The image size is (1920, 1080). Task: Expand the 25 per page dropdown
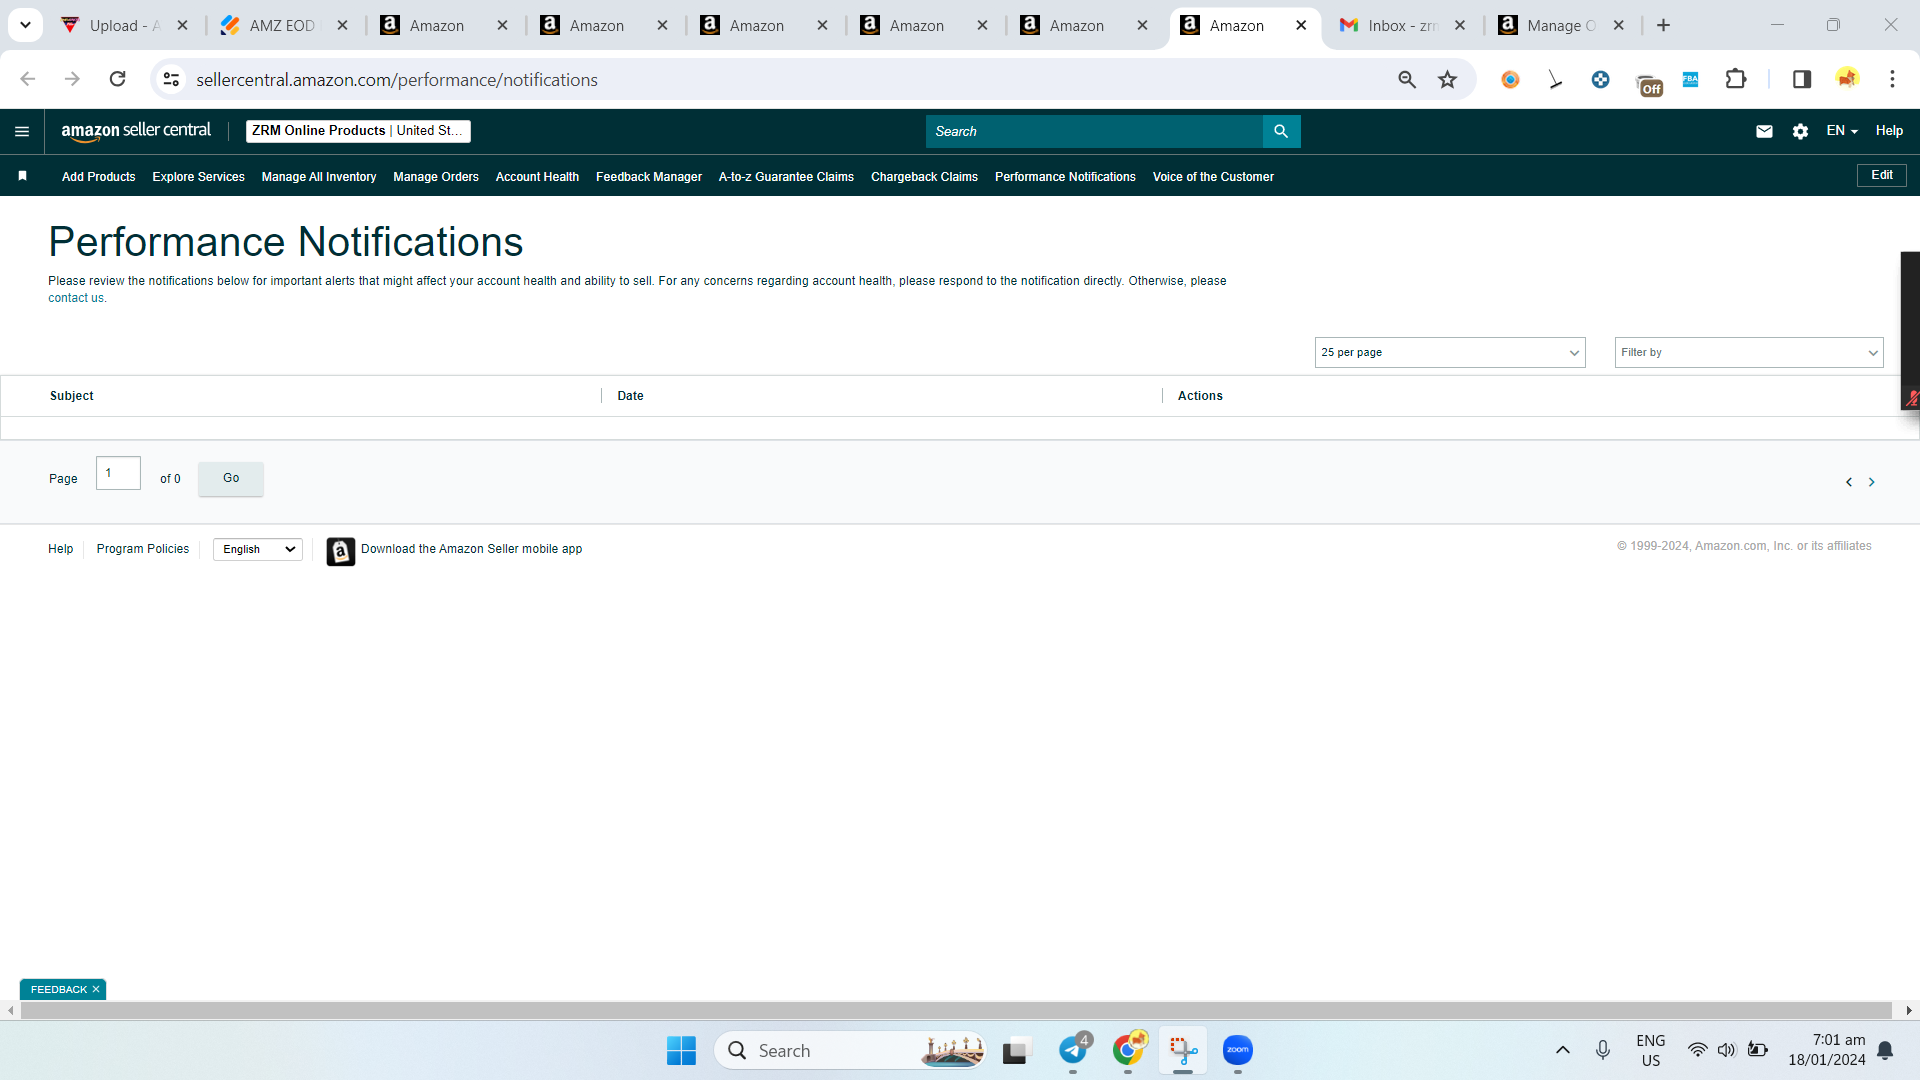click(x=1450, y=352)
